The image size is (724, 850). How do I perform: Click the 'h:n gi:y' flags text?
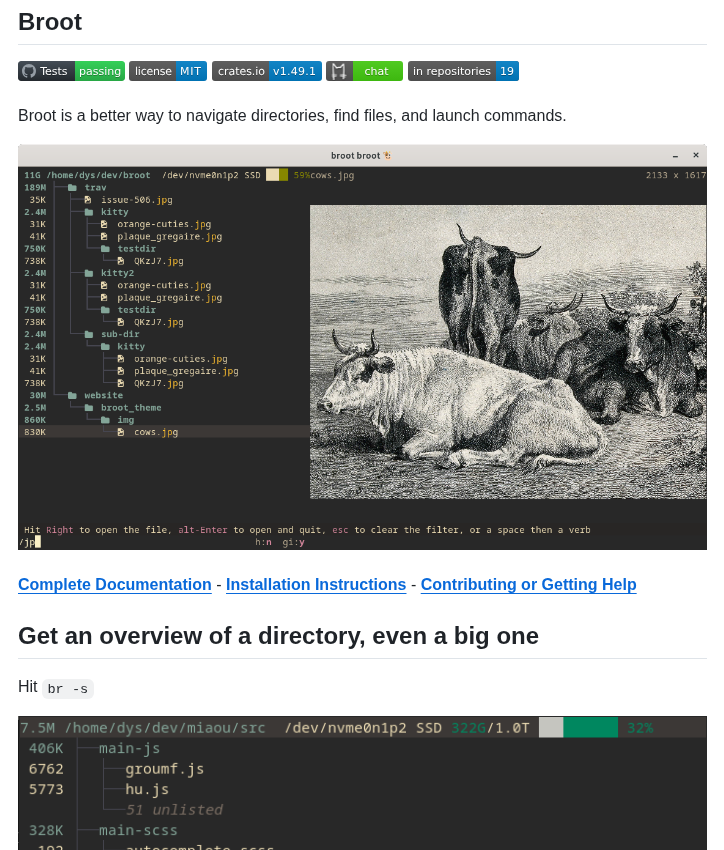click(280, 542)
